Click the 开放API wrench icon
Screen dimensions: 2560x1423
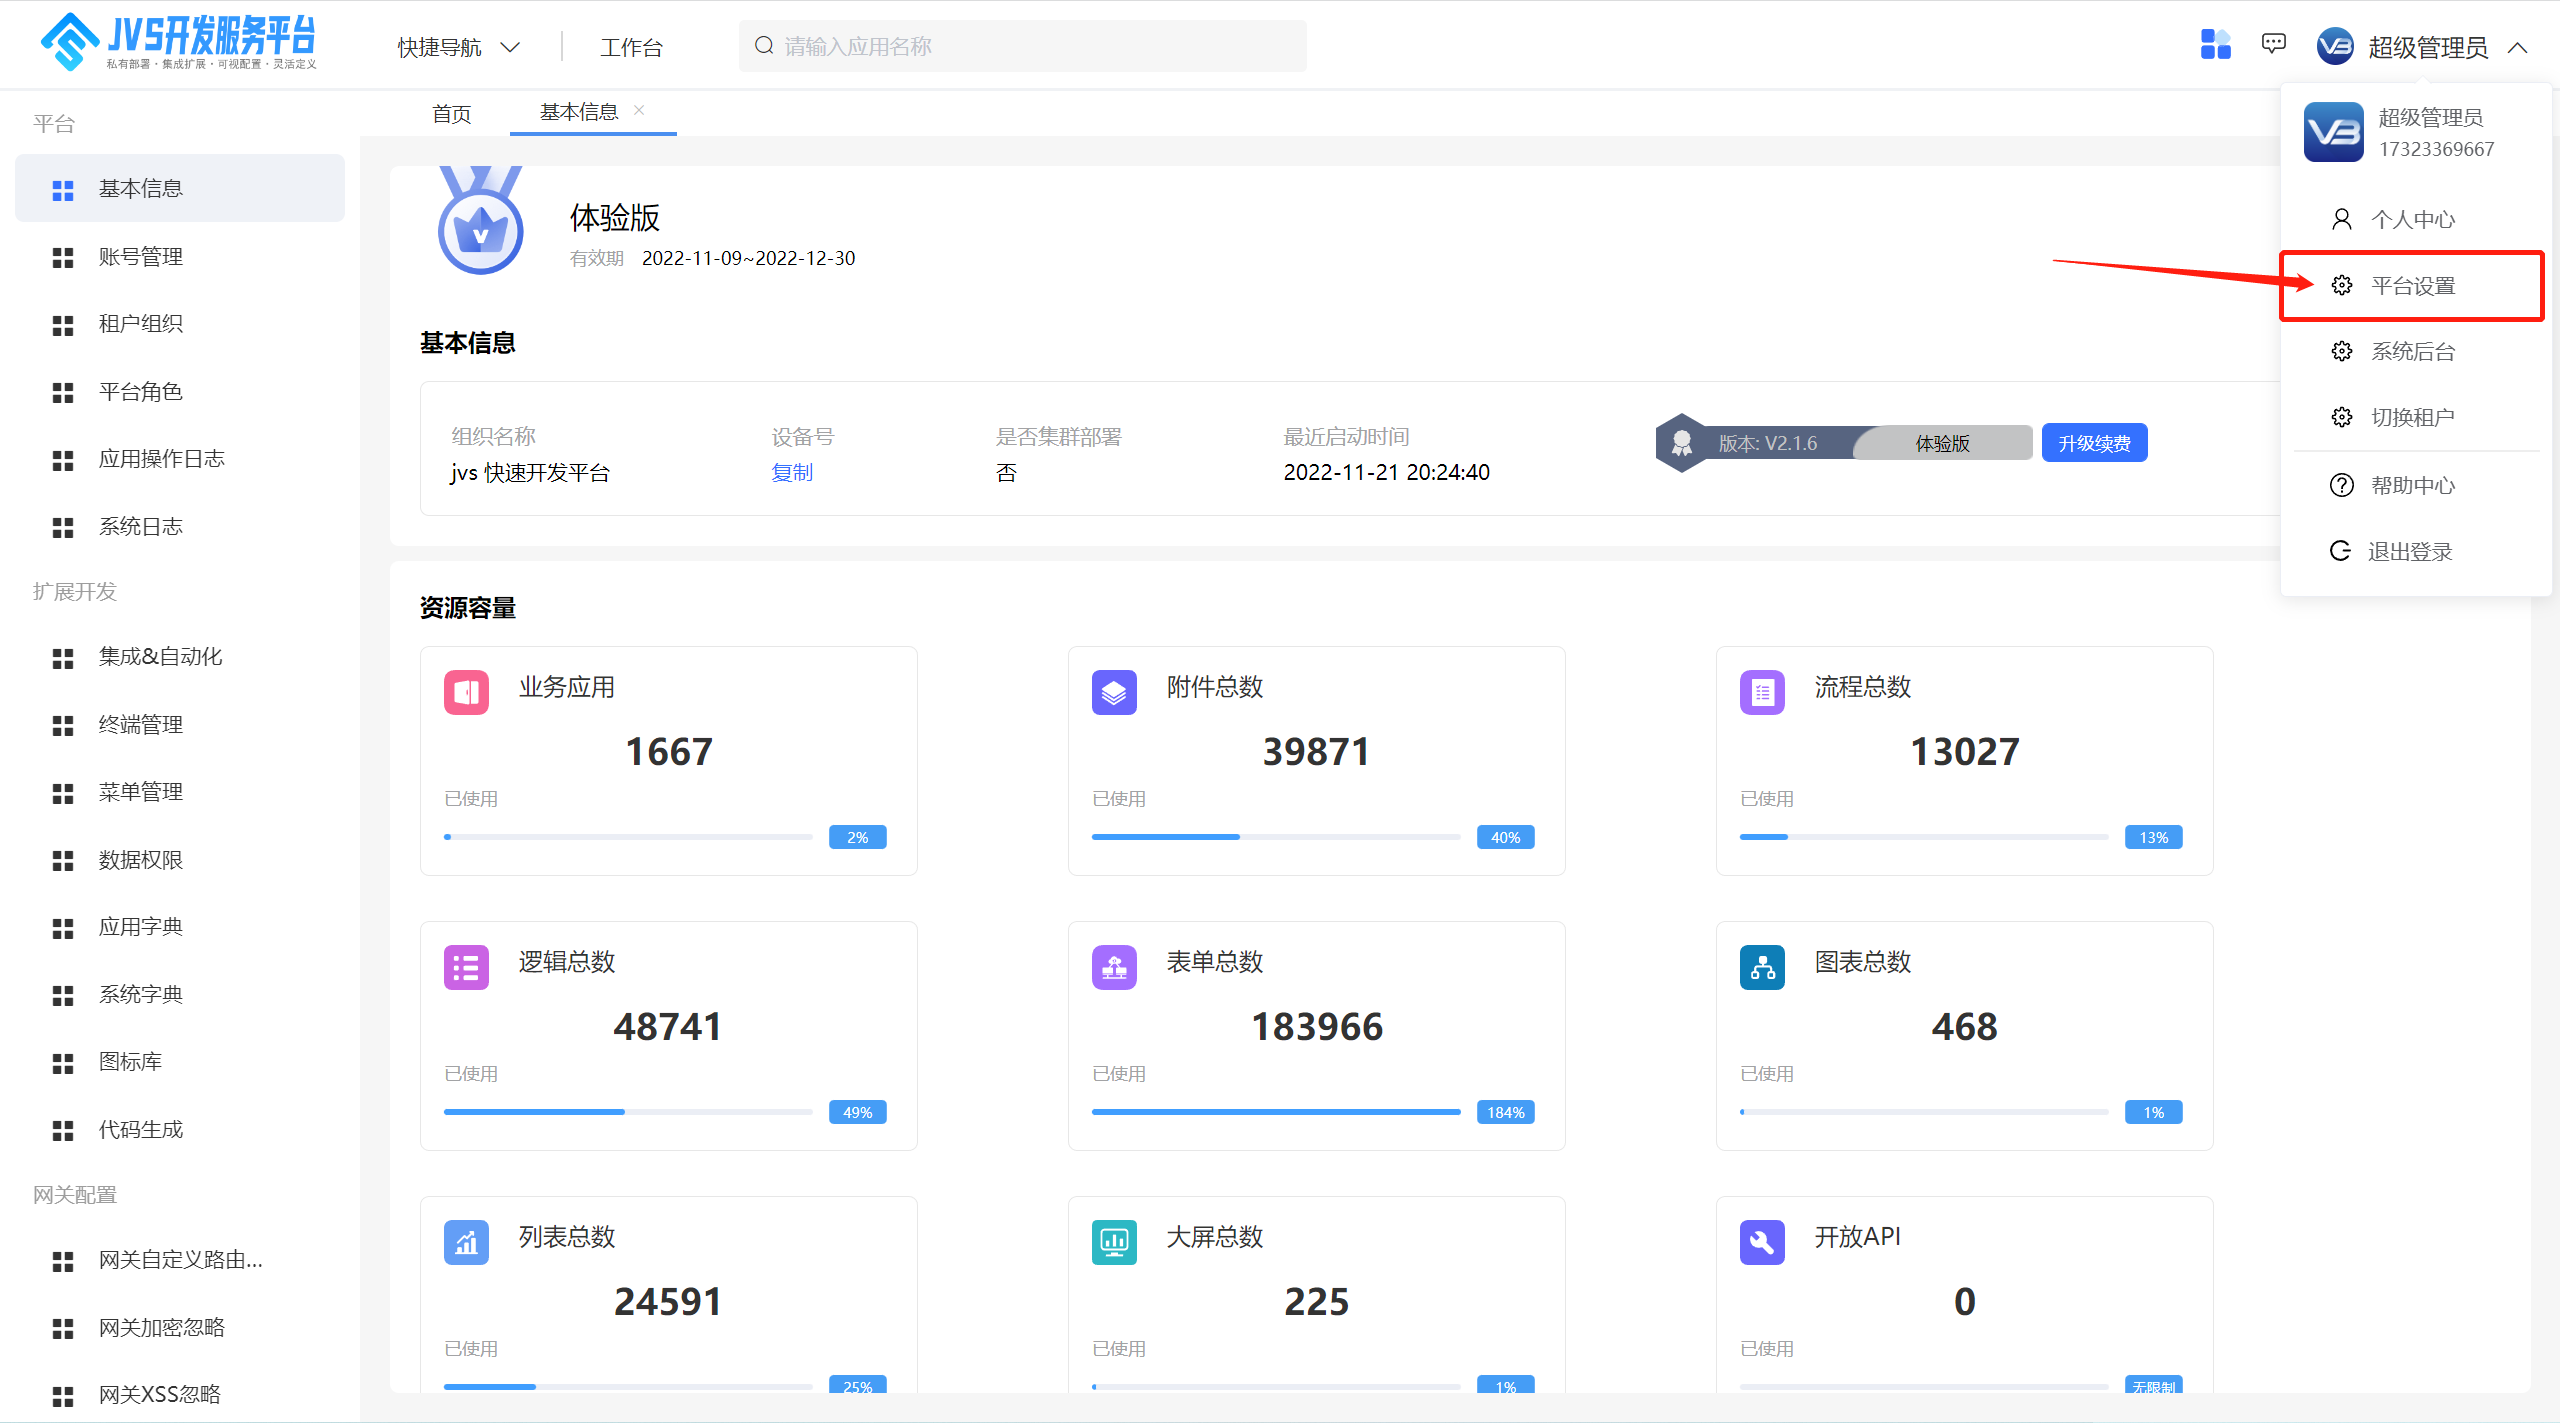[1762, 1242]
